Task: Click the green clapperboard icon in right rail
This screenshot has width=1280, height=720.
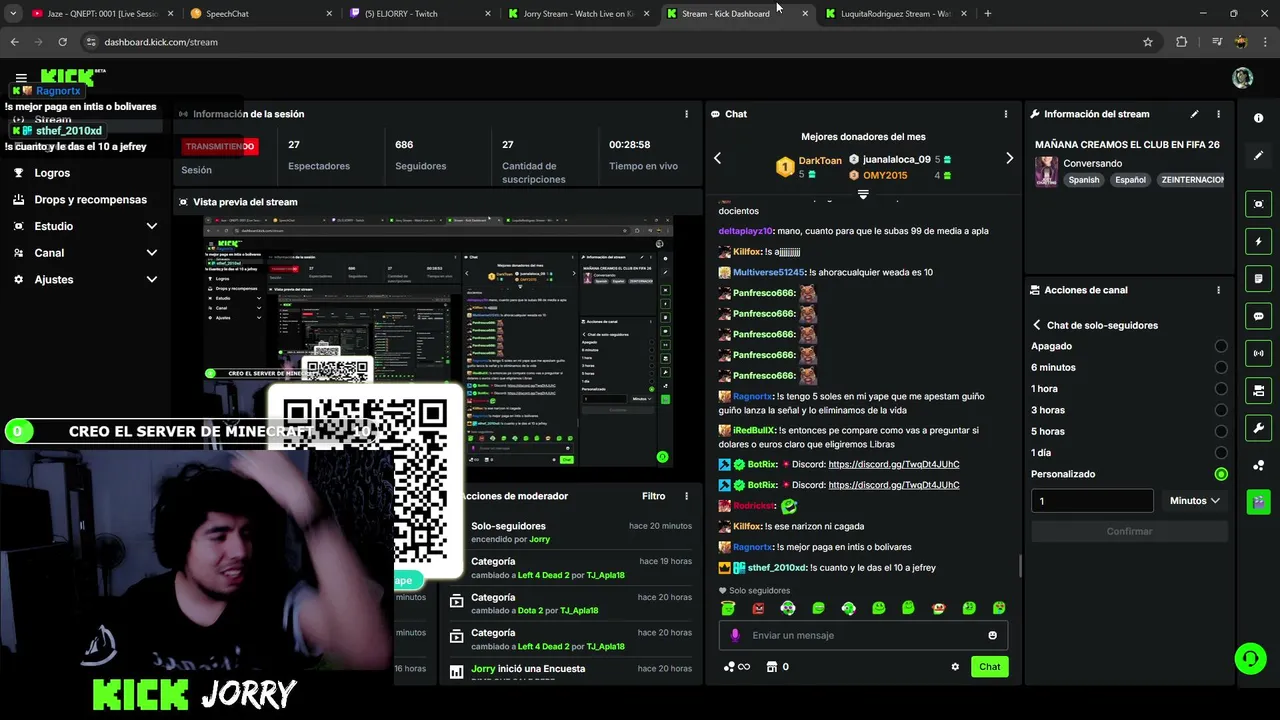Action: tap(1258, 501)
